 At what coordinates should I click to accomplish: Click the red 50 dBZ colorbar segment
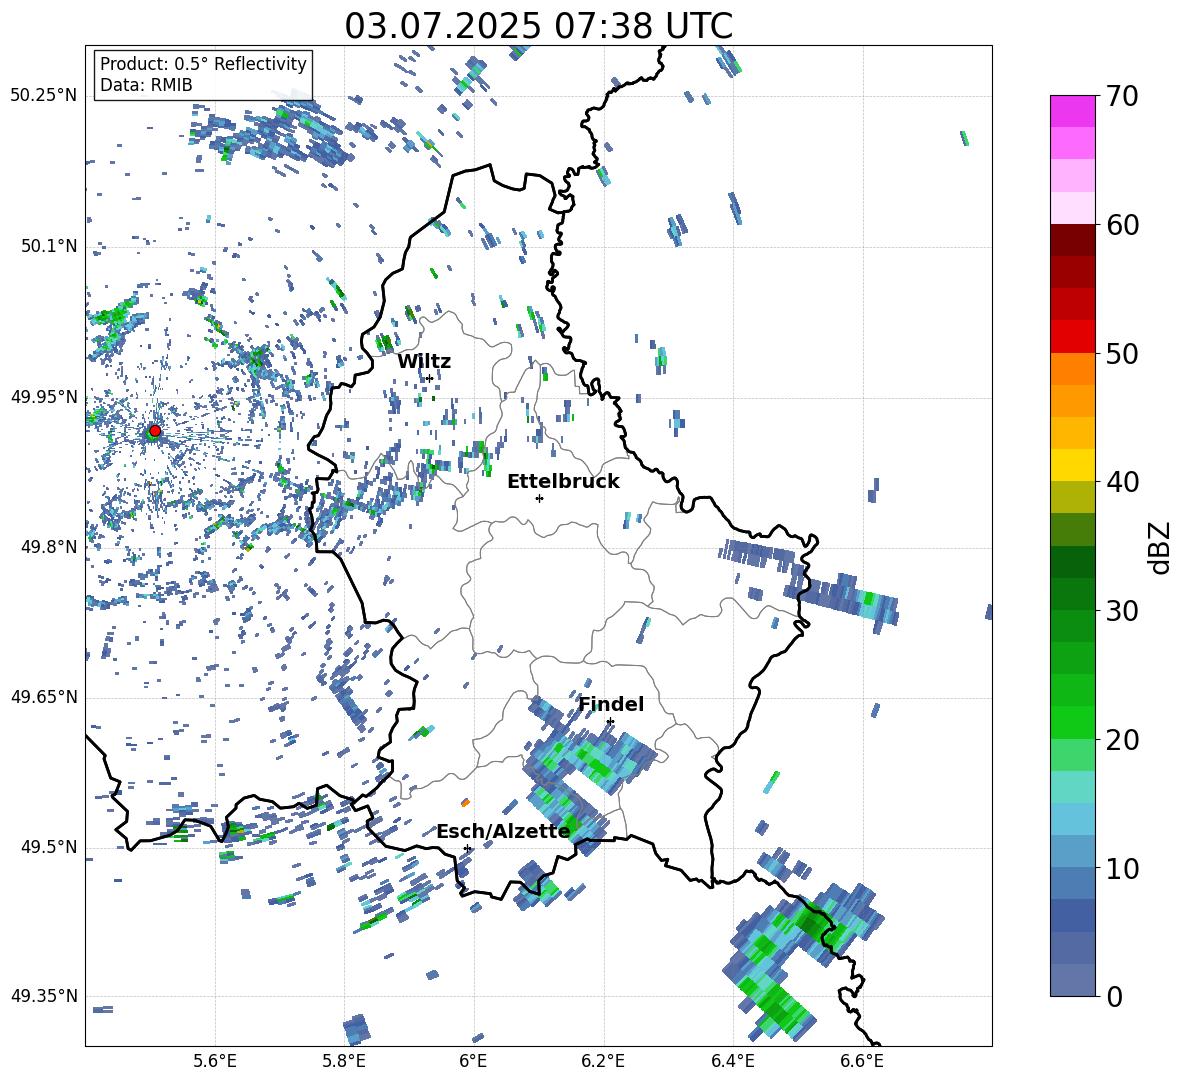[x=1072, y=337]
